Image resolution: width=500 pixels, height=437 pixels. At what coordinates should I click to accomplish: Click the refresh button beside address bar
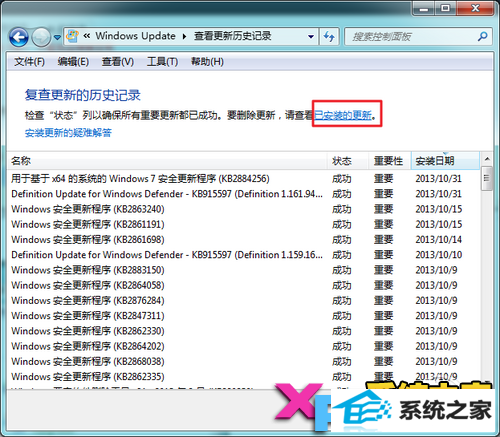pos(329,36)
